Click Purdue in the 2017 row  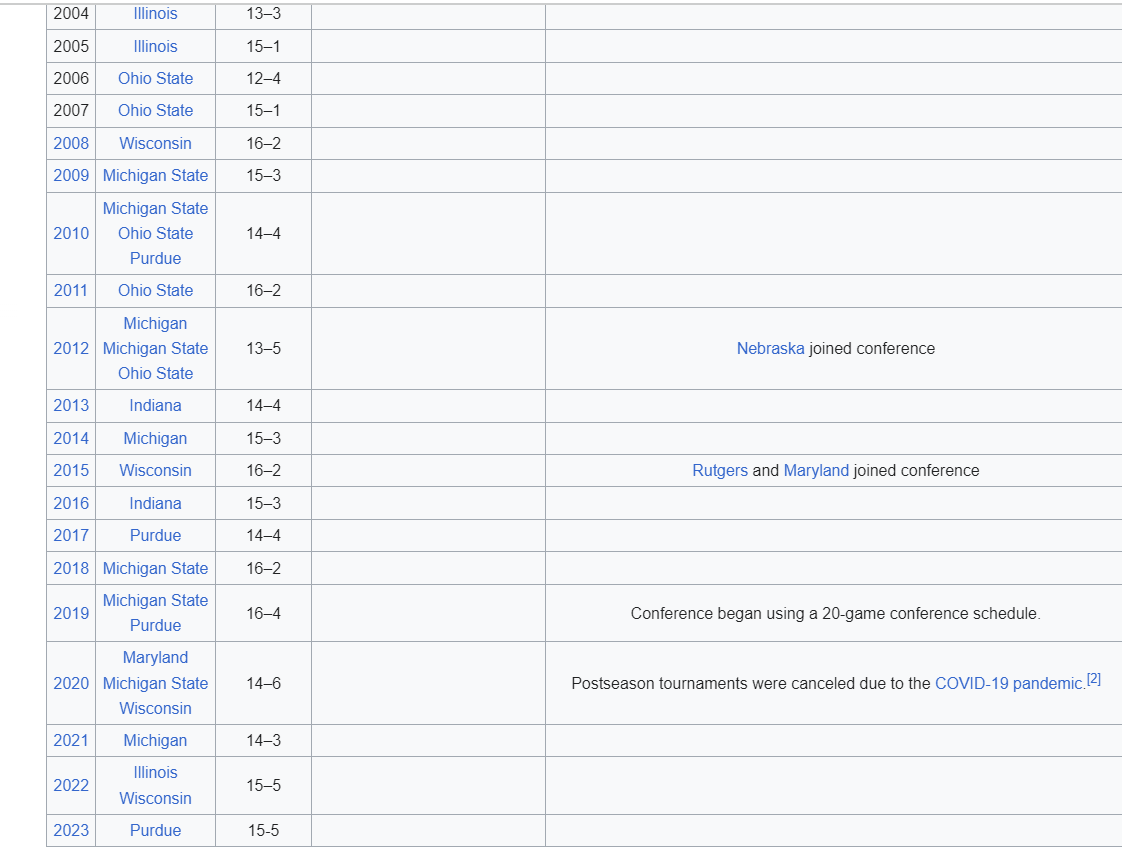[155, 536]
